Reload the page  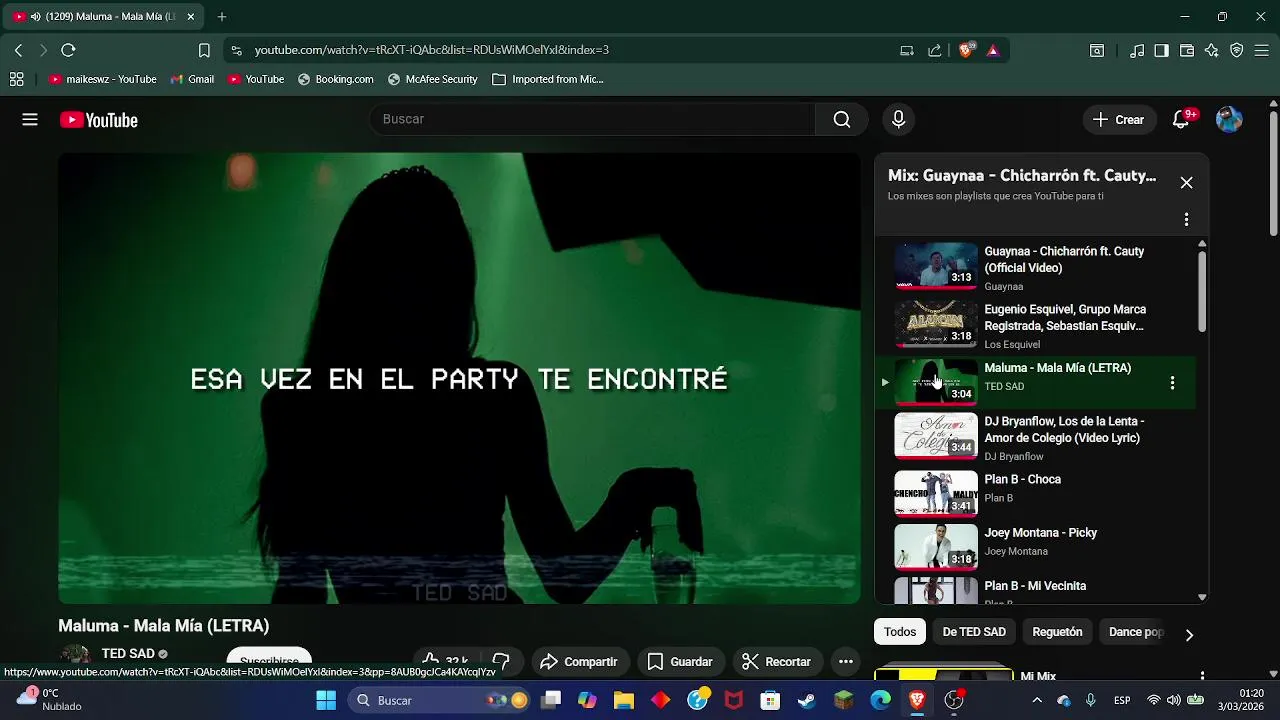tap(68, 50)
